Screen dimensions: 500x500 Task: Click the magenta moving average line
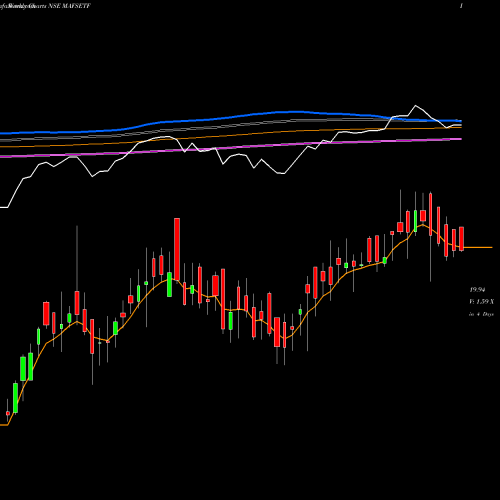tap(230, 147)
